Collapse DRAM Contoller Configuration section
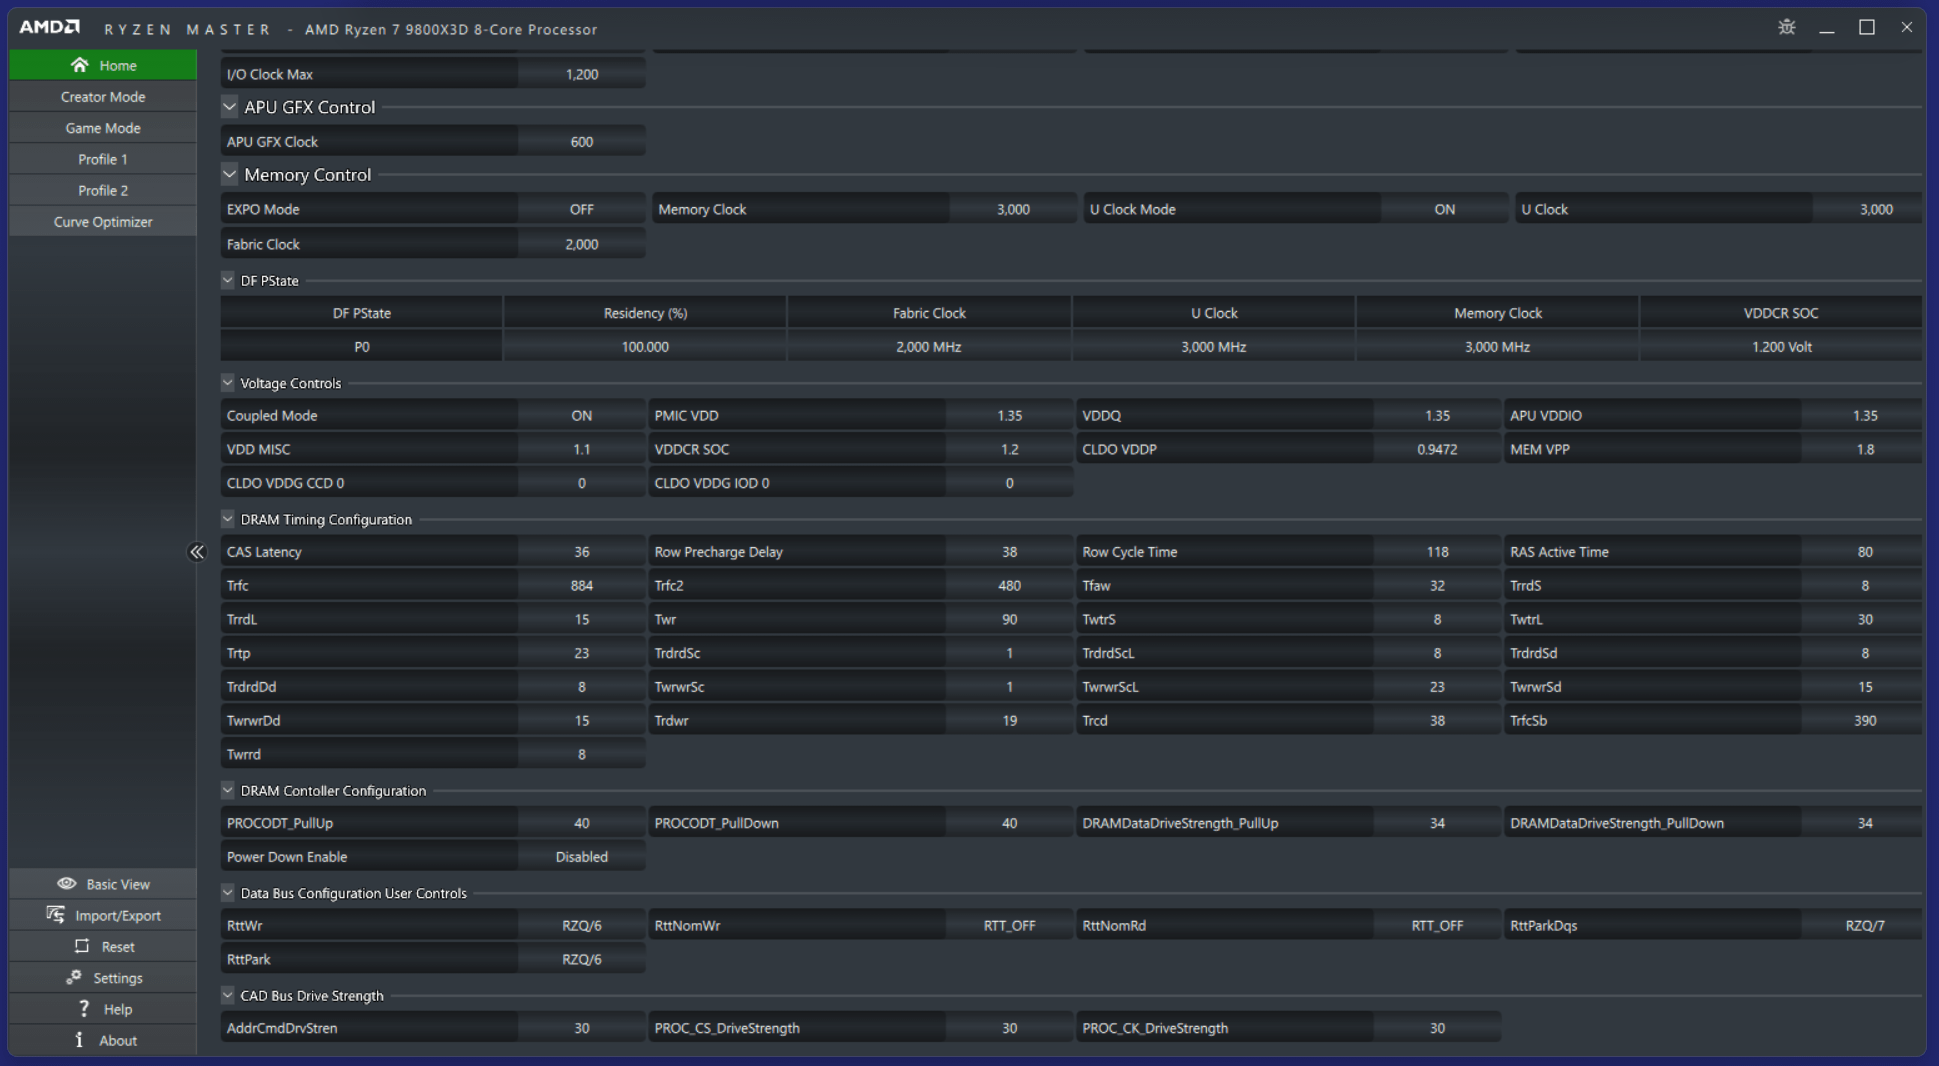Viewport: 1939px width, 1066px height. (227, 790)
